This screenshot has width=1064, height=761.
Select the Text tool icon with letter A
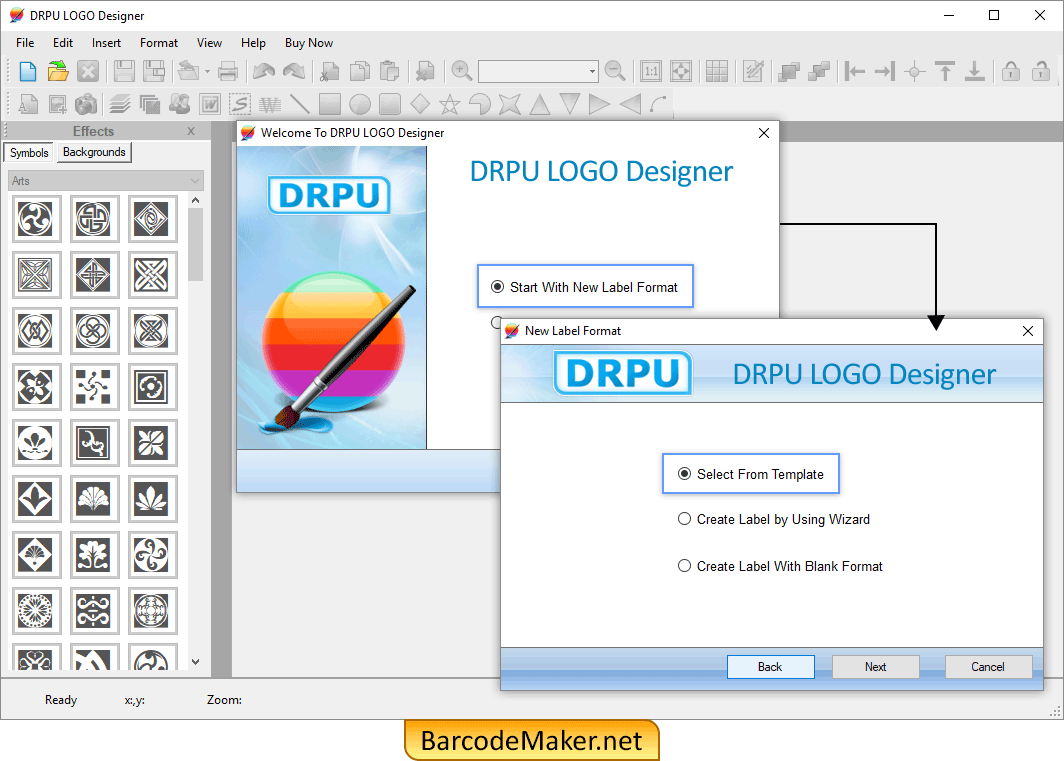tap(28, 104)
